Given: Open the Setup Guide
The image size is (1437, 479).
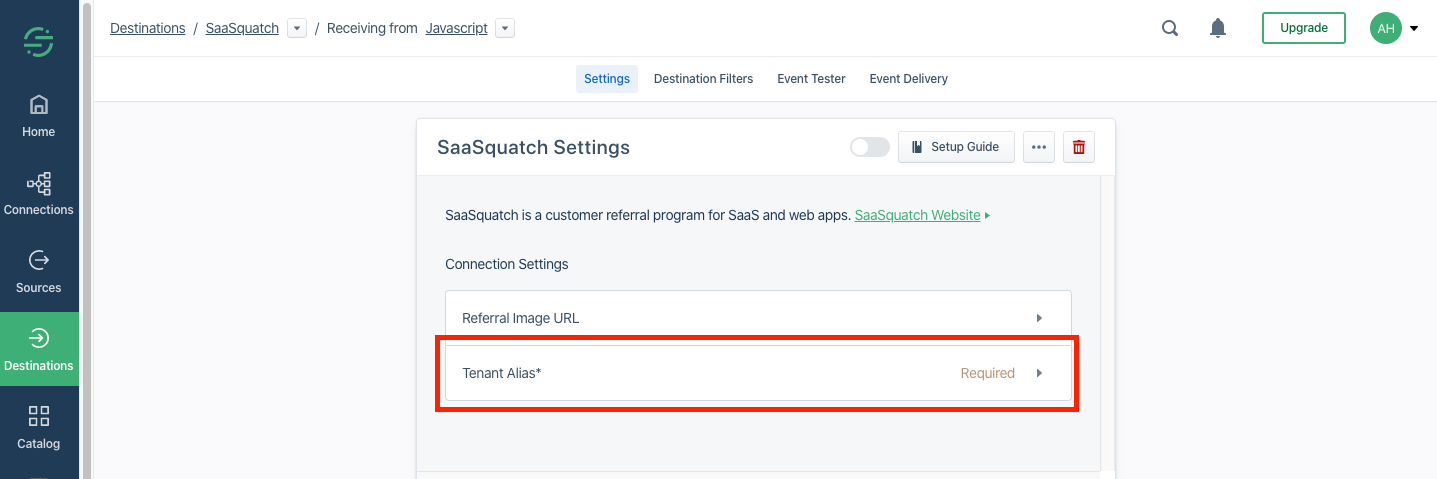Looking at the screenshot, I should [956, 147].
